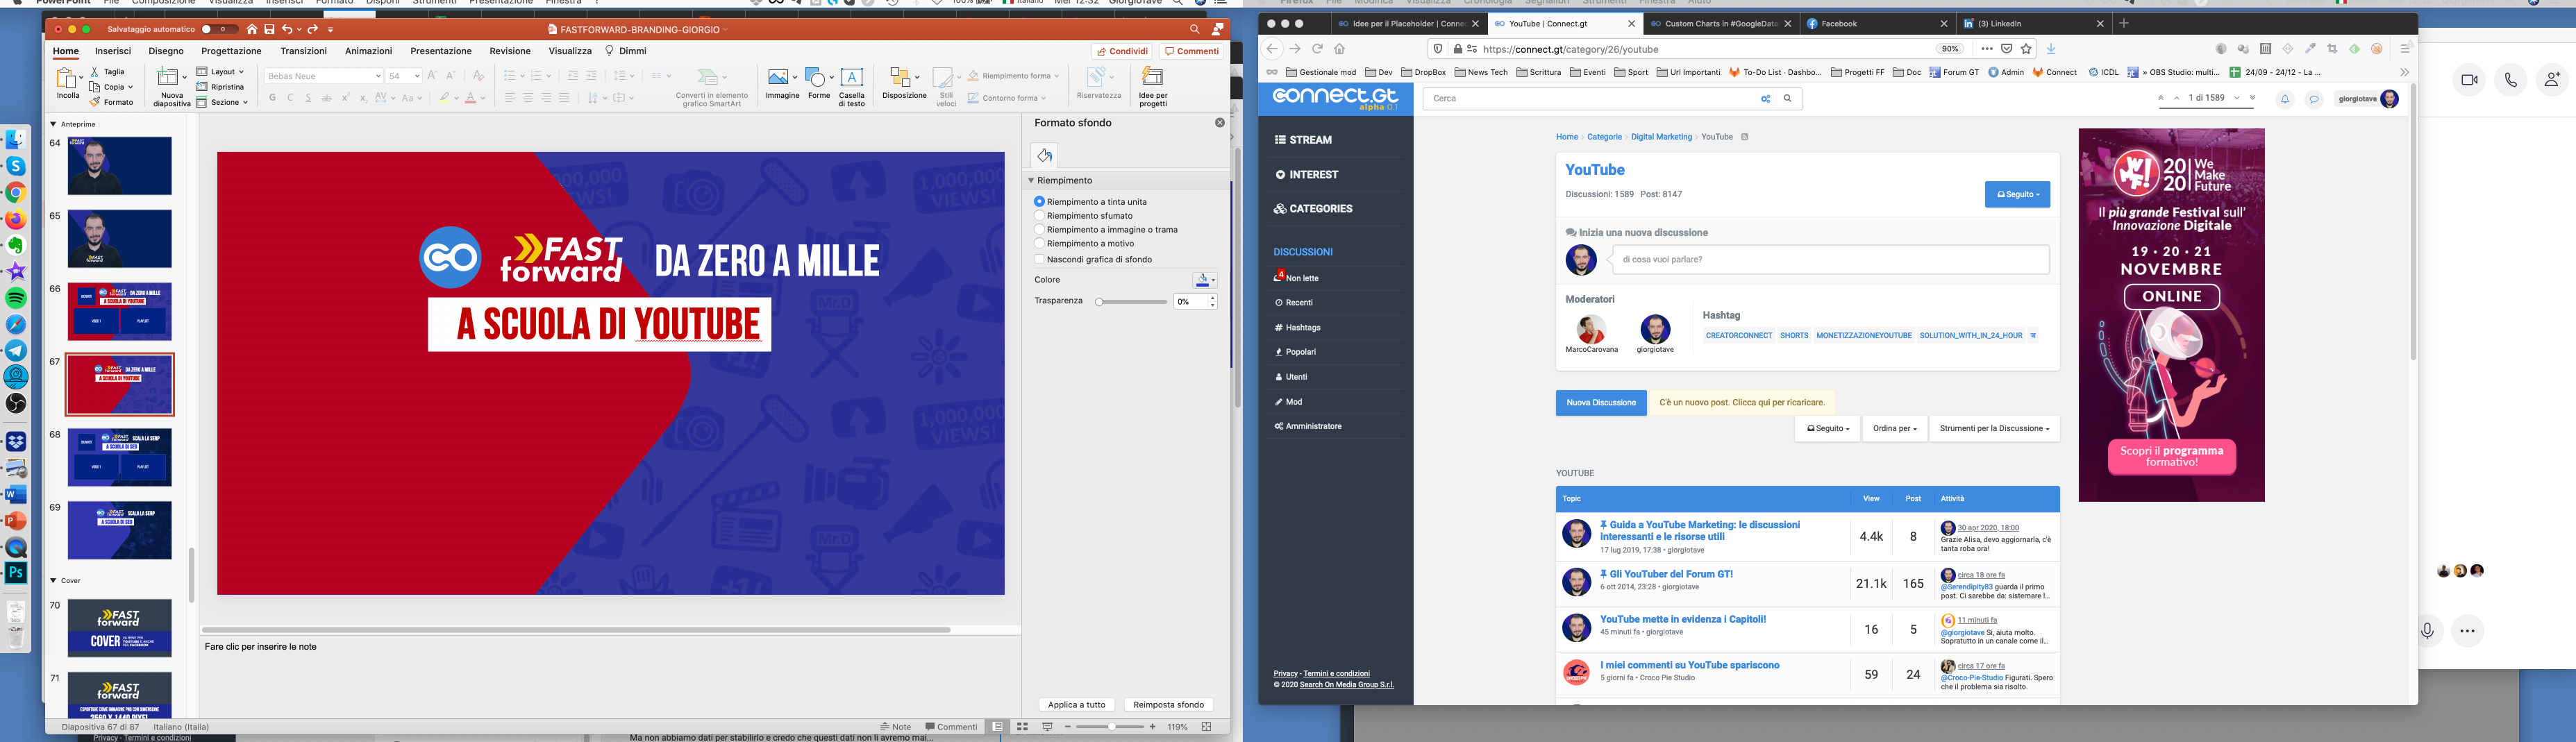Open the Layout dropdown
Viewport: 2576px width, 742px height.
(x=220, y=72)
